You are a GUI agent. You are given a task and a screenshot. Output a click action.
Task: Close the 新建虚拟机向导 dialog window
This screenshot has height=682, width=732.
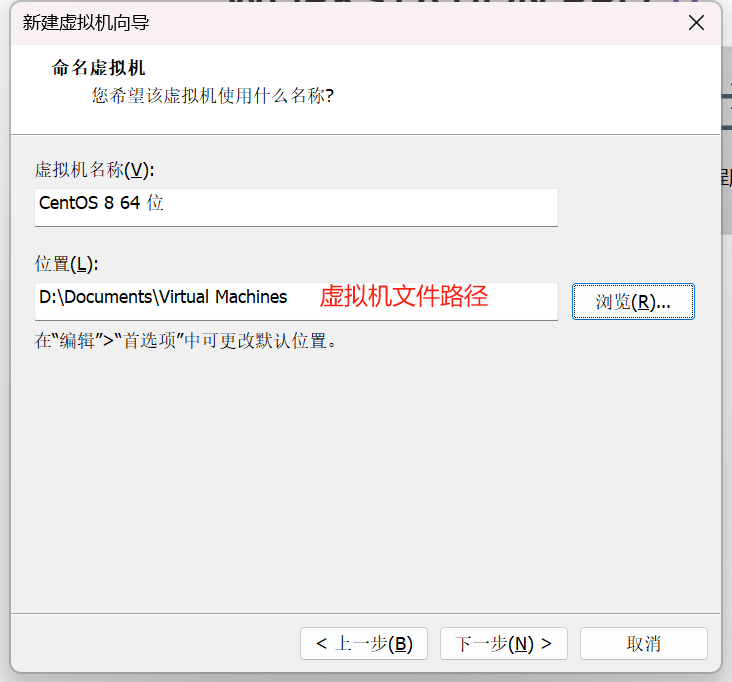(696, 23)
